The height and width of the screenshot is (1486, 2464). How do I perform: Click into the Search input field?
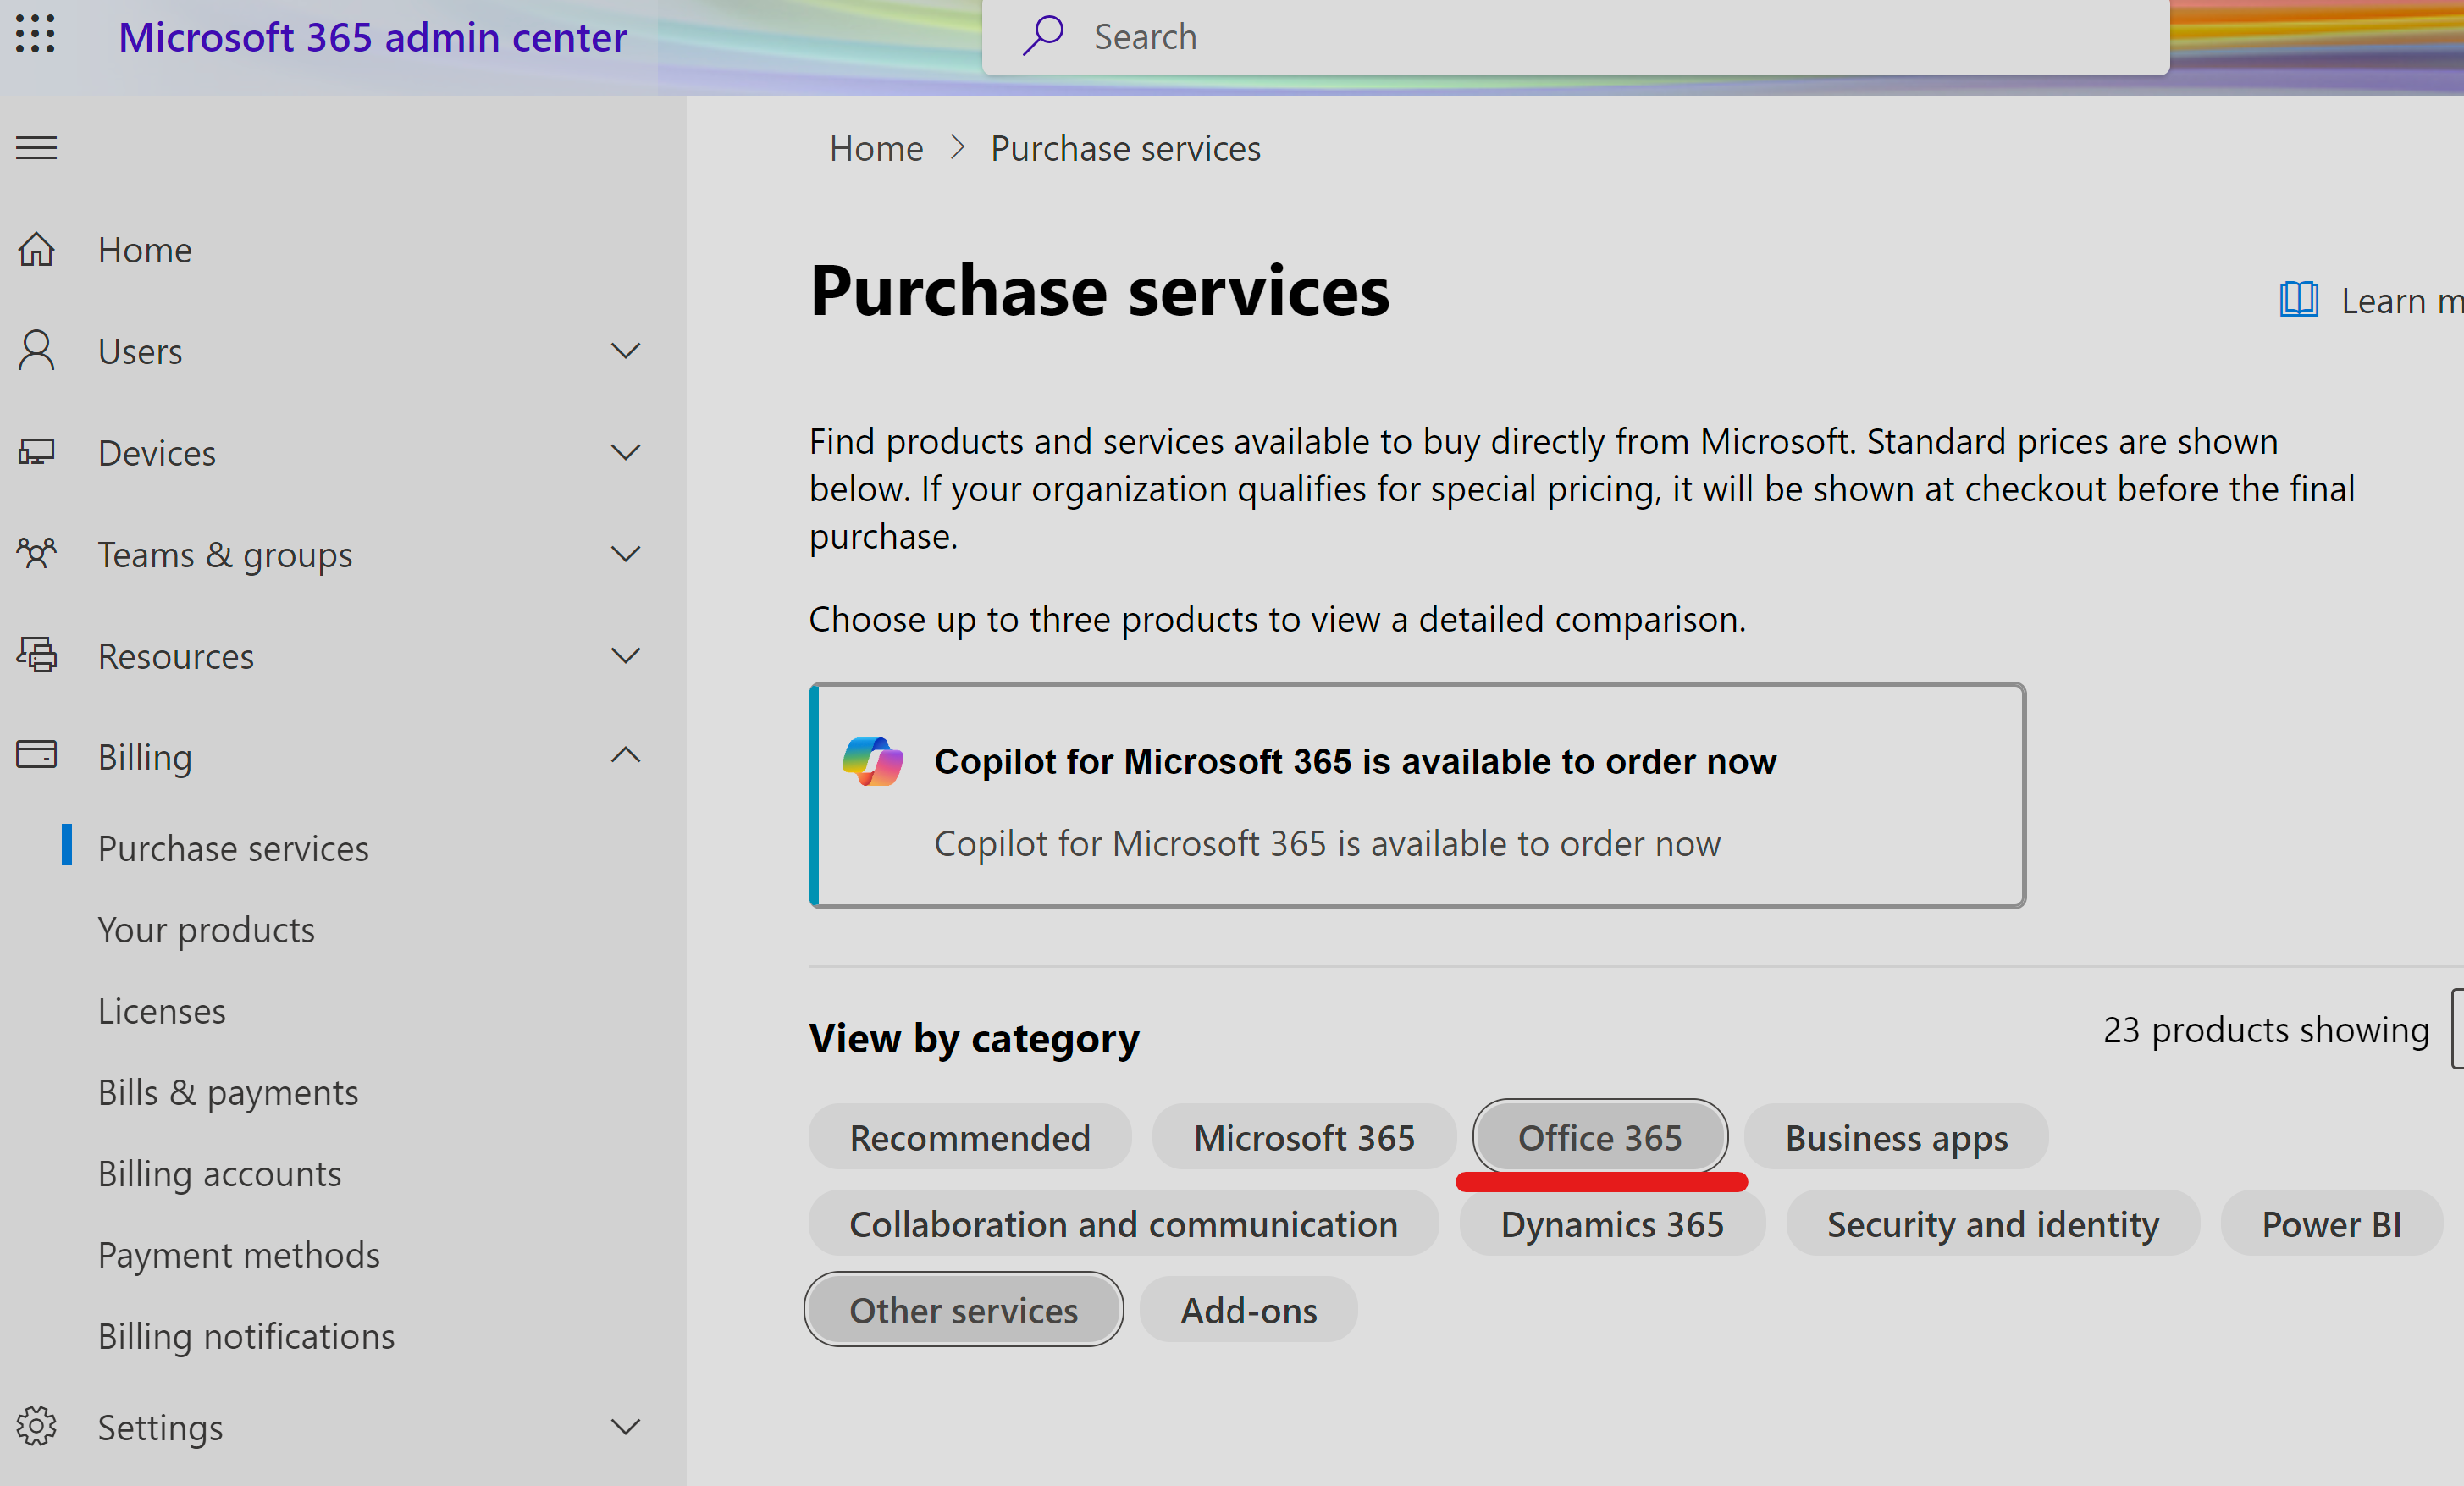(x=1575, y=36)
